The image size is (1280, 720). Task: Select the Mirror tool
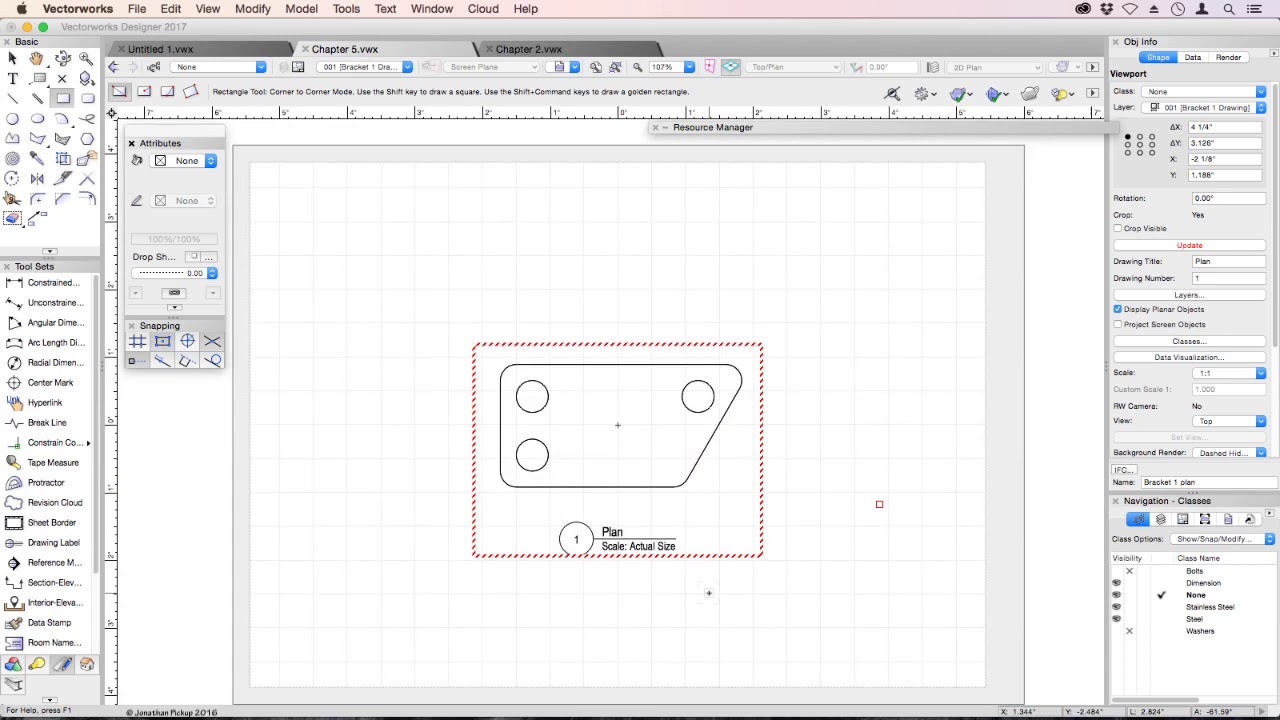tap(37, 178)
